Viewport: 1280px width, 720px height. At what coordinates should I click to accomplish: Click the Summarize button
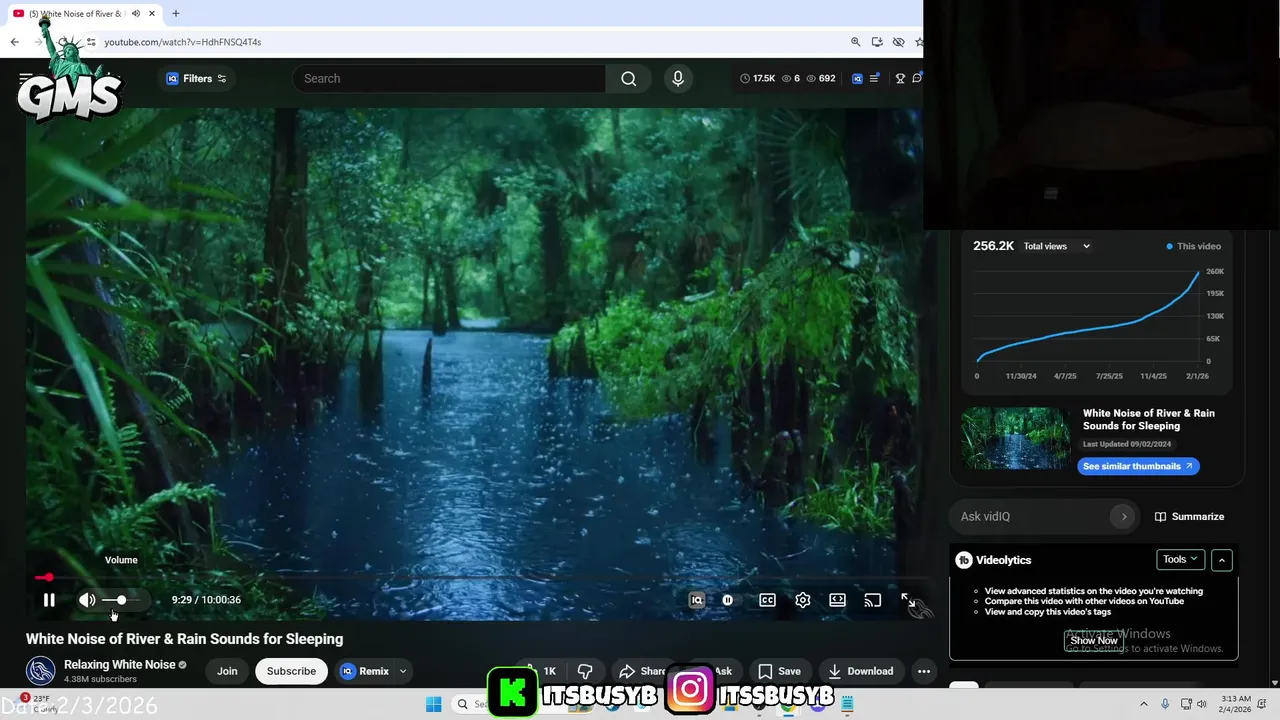1189,516
